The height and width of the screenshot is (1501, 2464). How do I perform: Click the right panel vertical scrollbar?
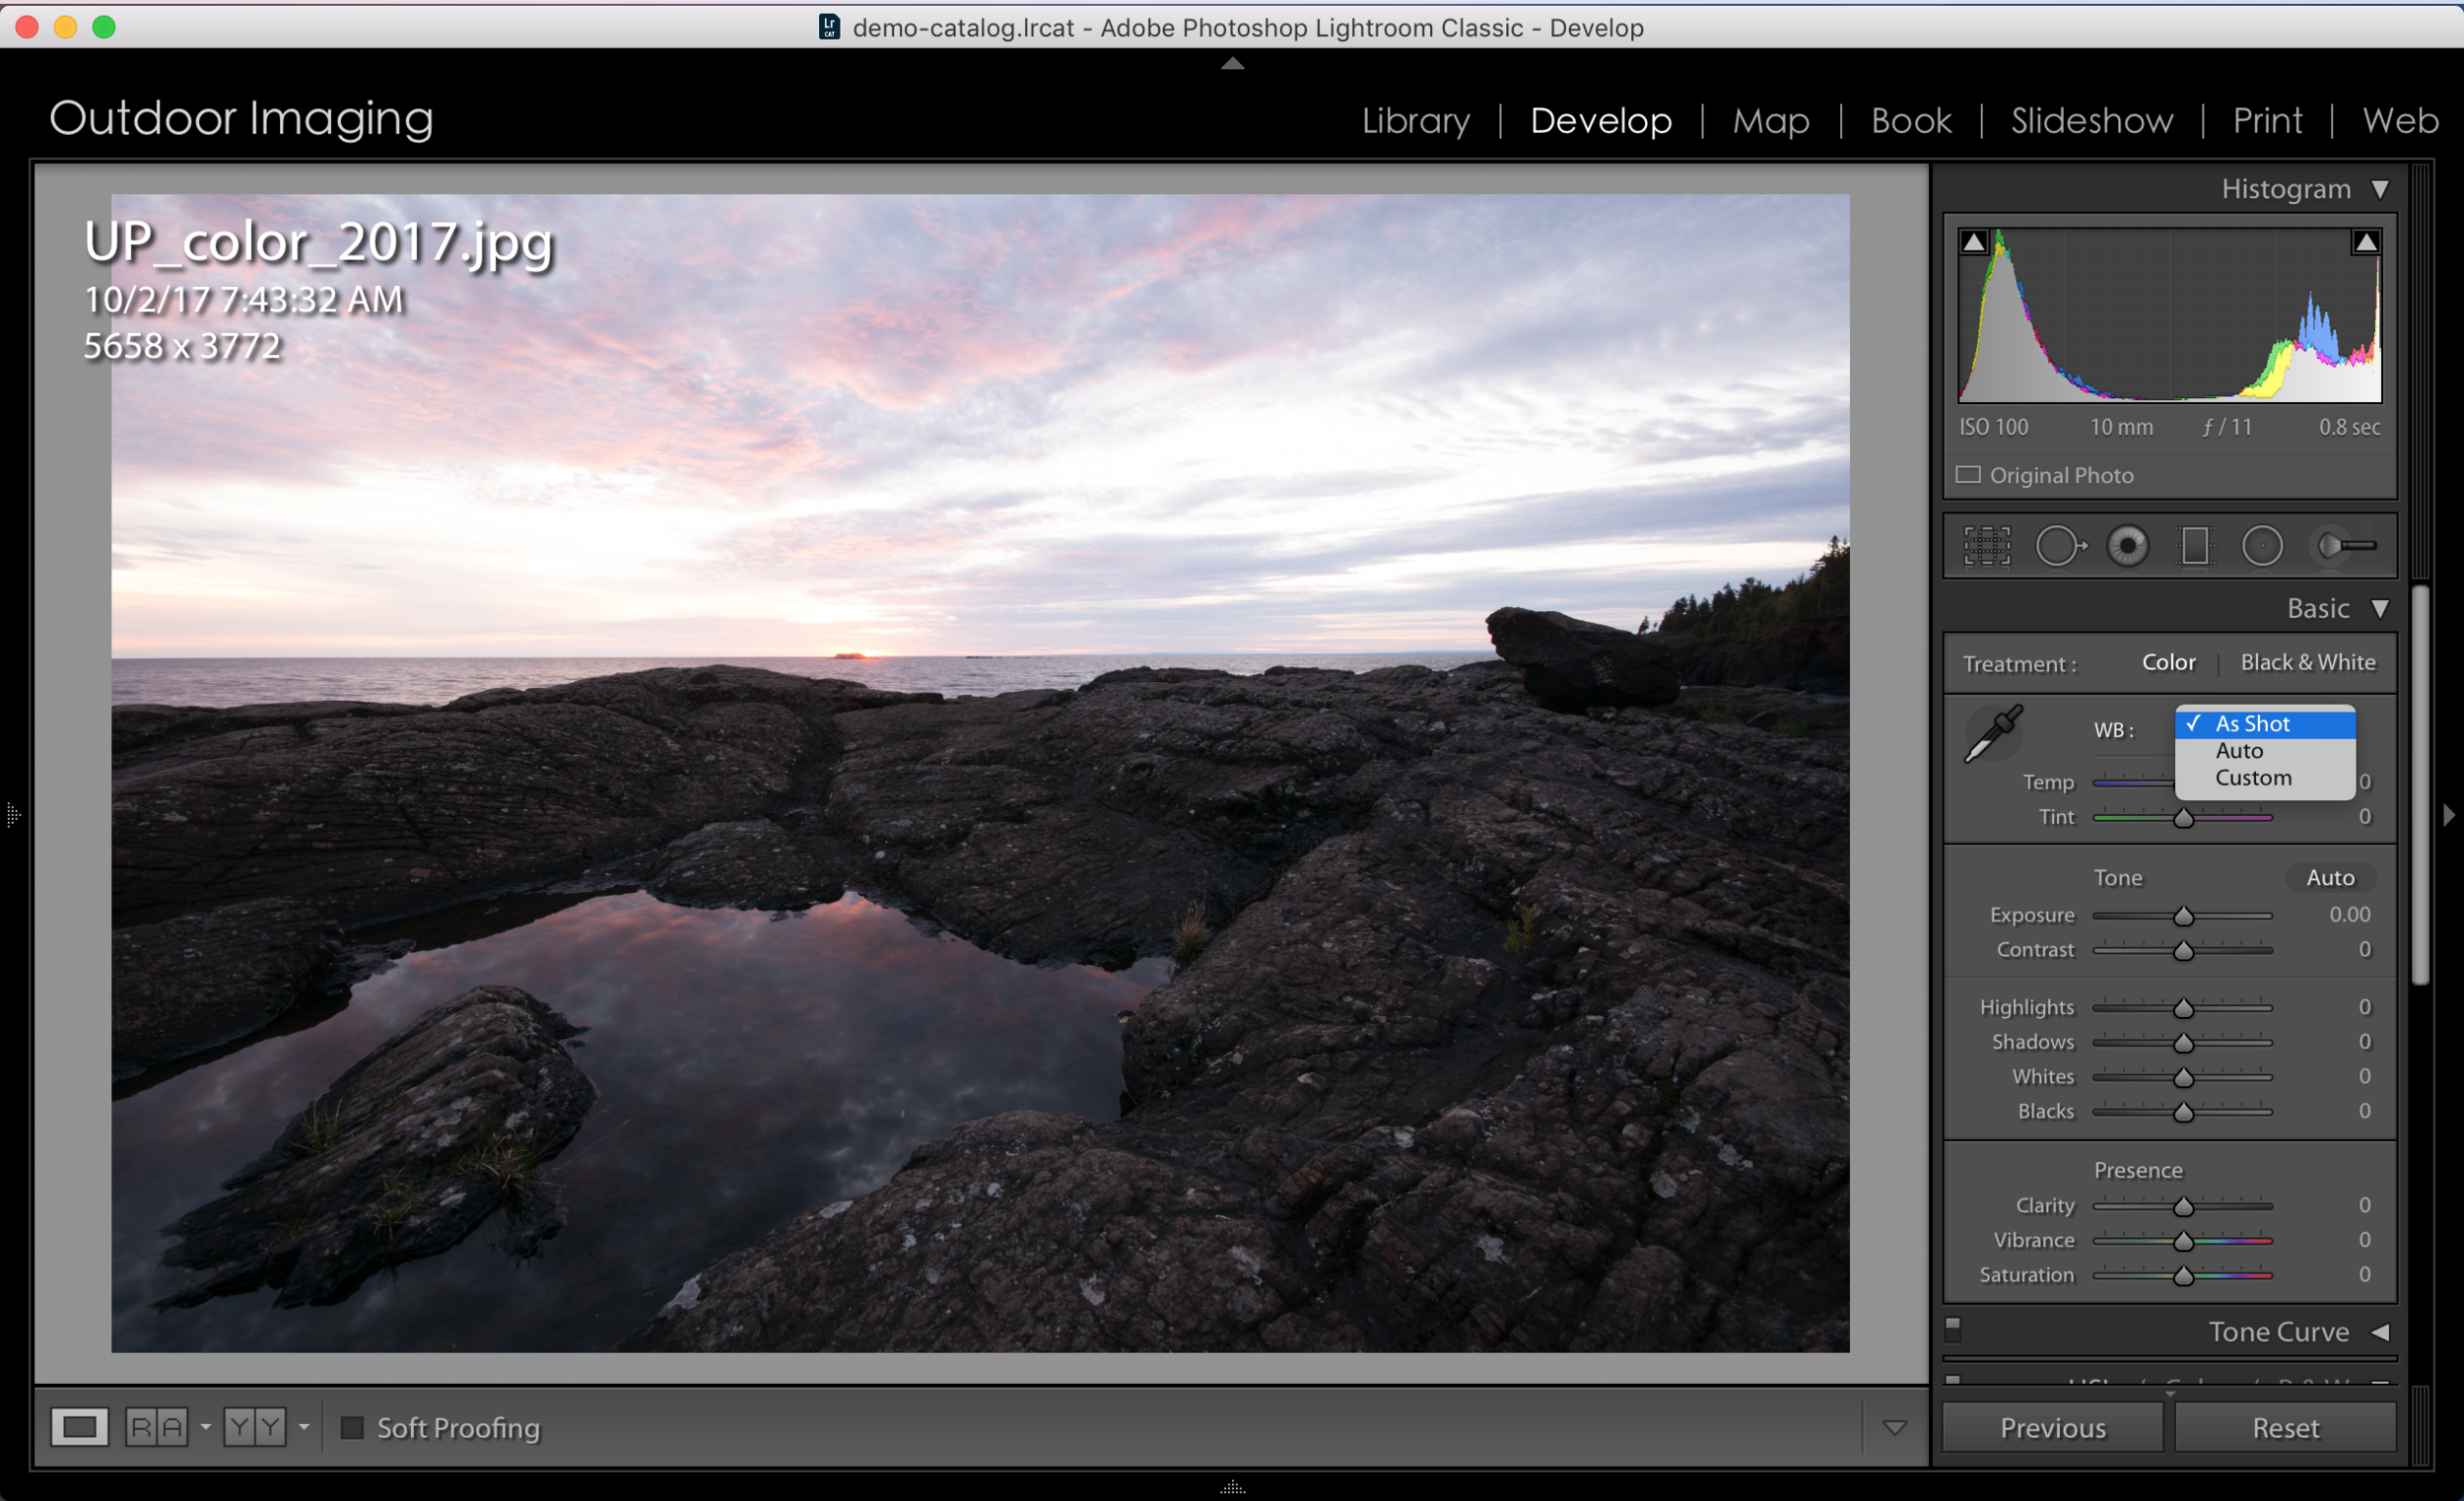click(x=2419, y=785)
